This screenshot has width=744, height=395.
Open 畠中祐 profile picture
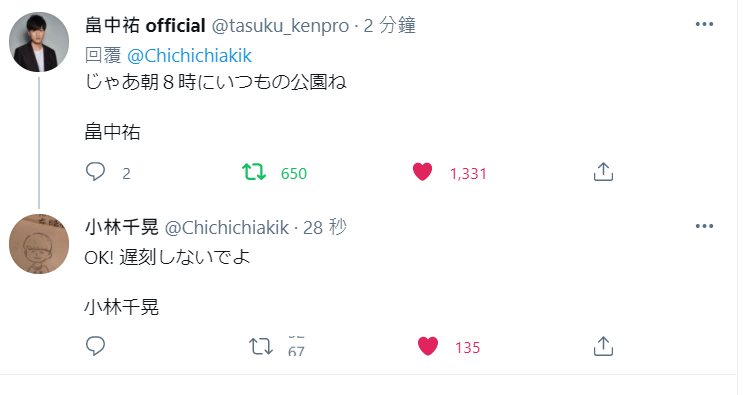point(39,42)
